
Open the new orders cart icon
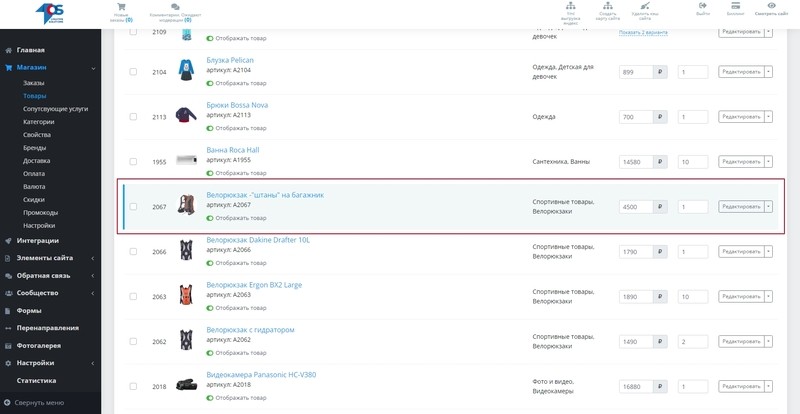[121, 7]
